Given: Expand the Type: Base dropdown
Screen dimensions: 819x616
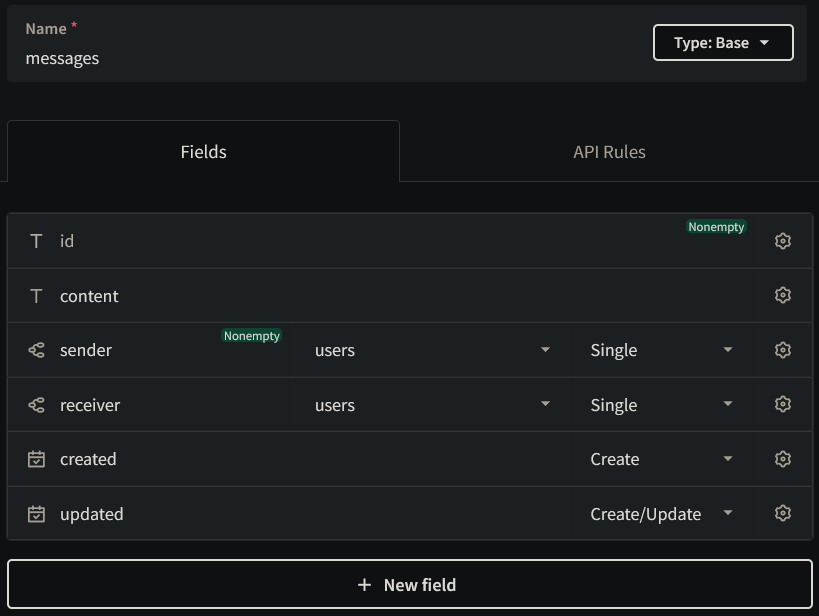Looking at the screenshot, I should click(722, 43).
